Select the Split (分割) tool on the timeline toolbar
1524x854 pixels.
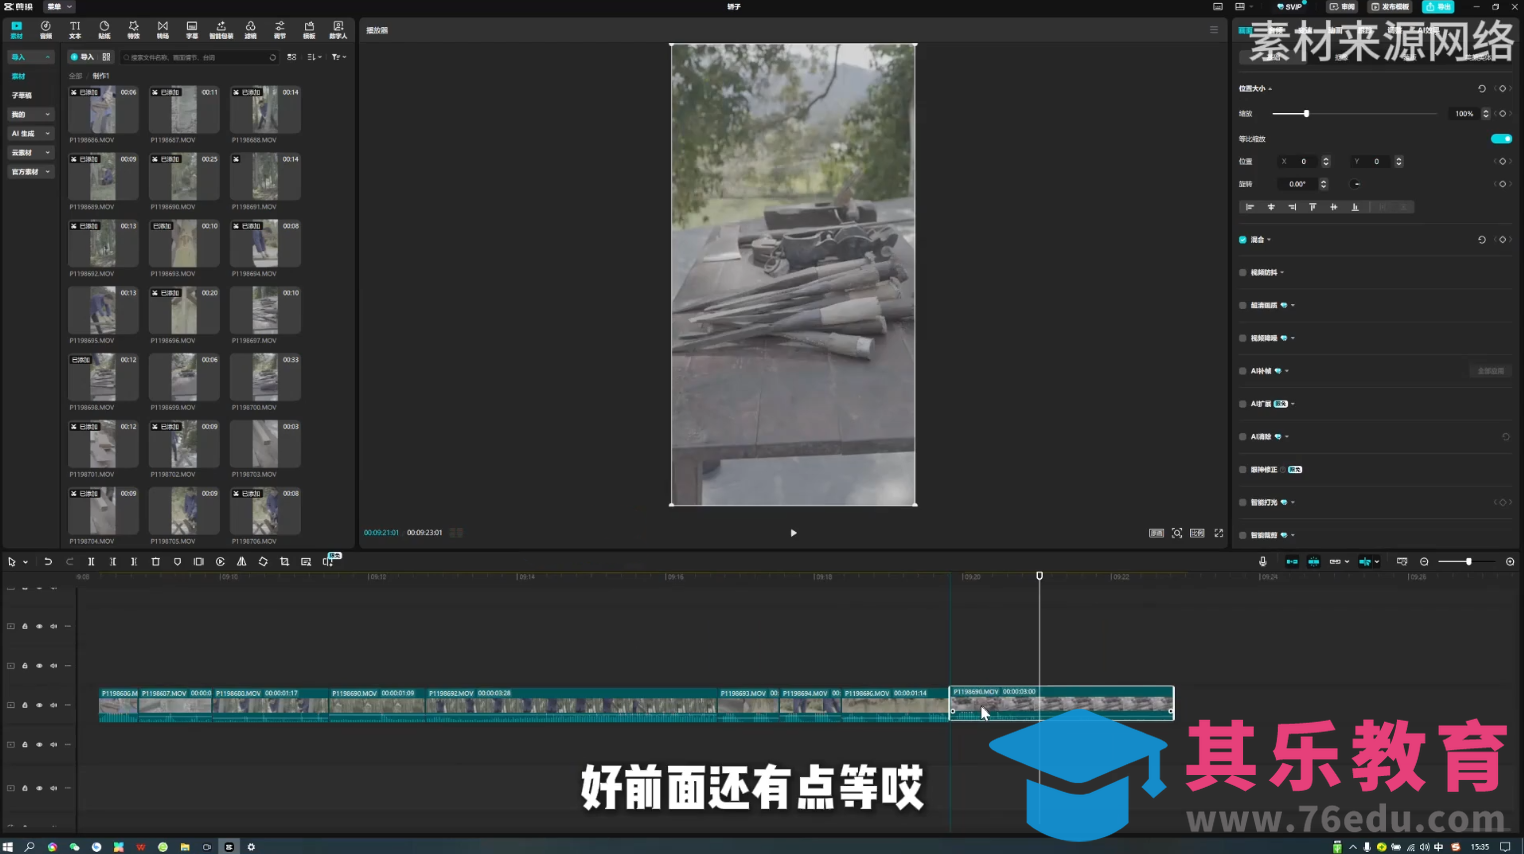click(90, 561)
